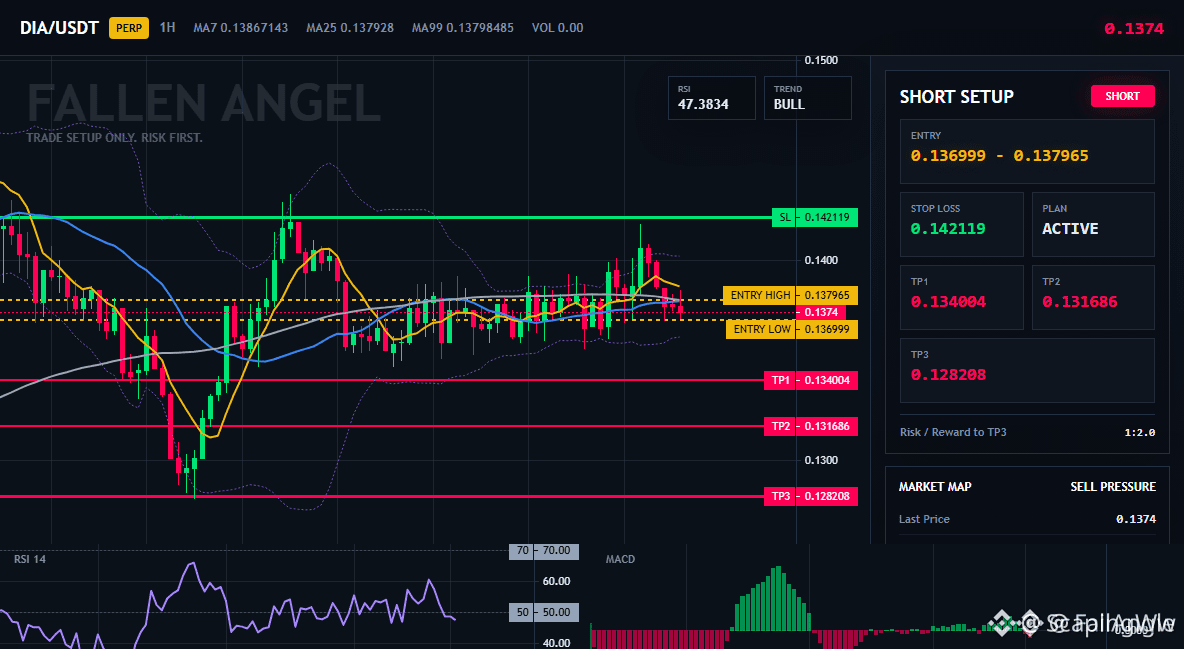This screenshot has width=1184, height=649.
Task: Click the Last Price value 0.1374 in panel
Action: tap(1136, 519)
